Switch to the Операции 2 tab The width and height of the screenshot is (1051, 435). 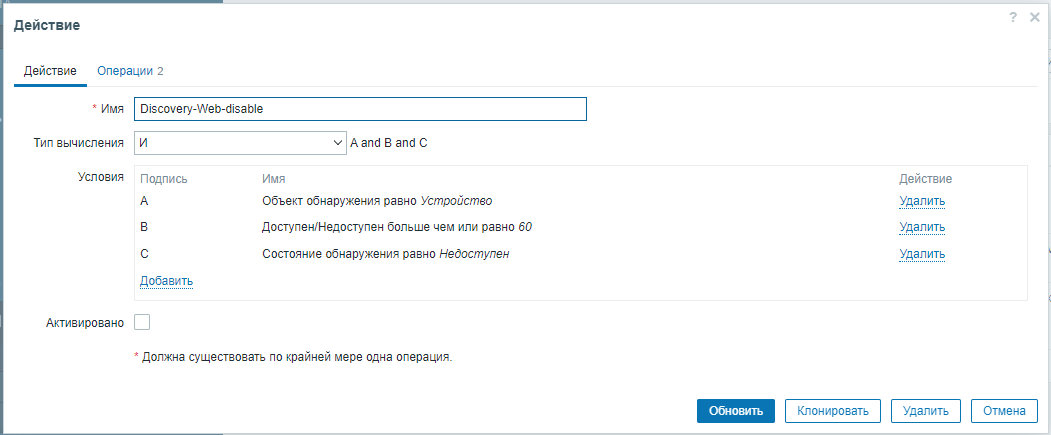tap(130, 71)
